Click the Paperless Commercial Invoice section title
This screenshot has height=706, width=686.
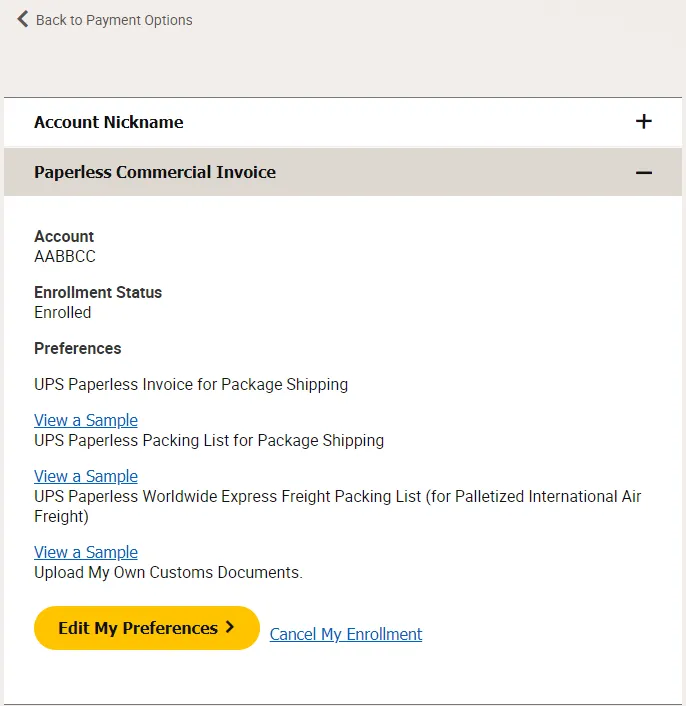click(x=155, y=172)
